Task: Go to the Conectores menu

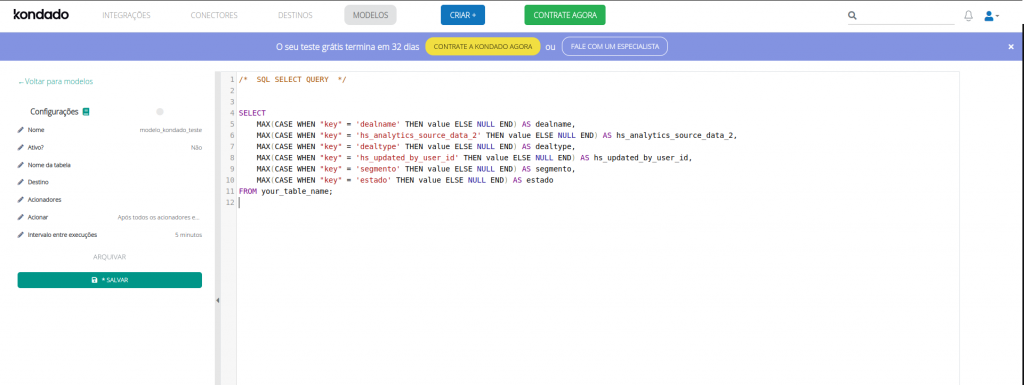Action: click(214, 15)
